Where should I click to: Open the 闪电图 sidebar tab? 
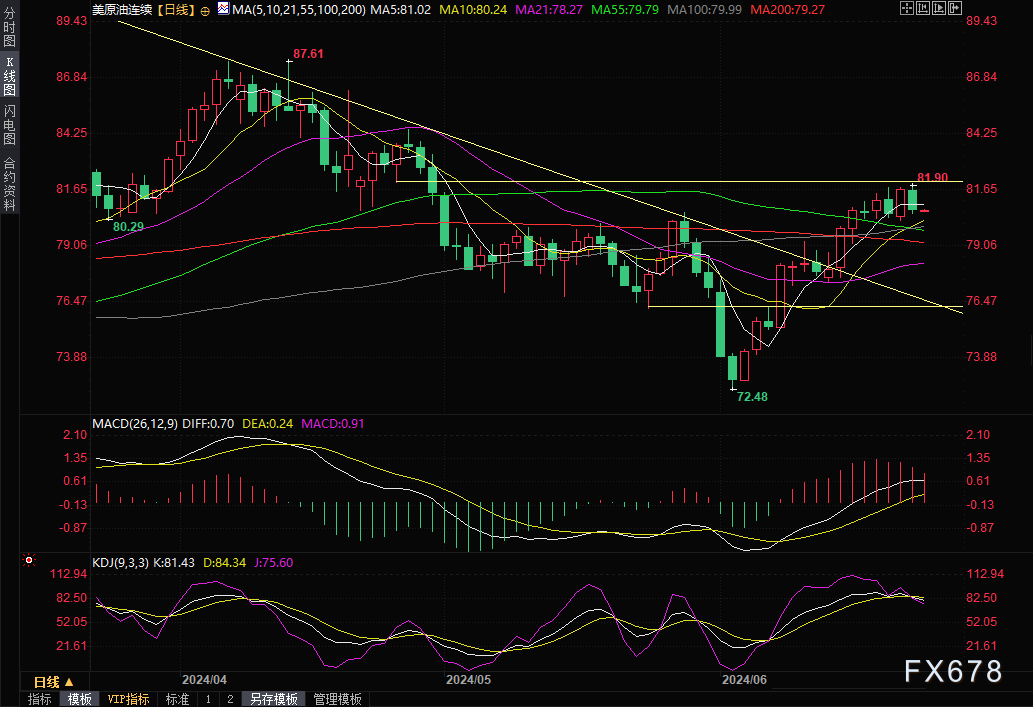tap(9, 124)
